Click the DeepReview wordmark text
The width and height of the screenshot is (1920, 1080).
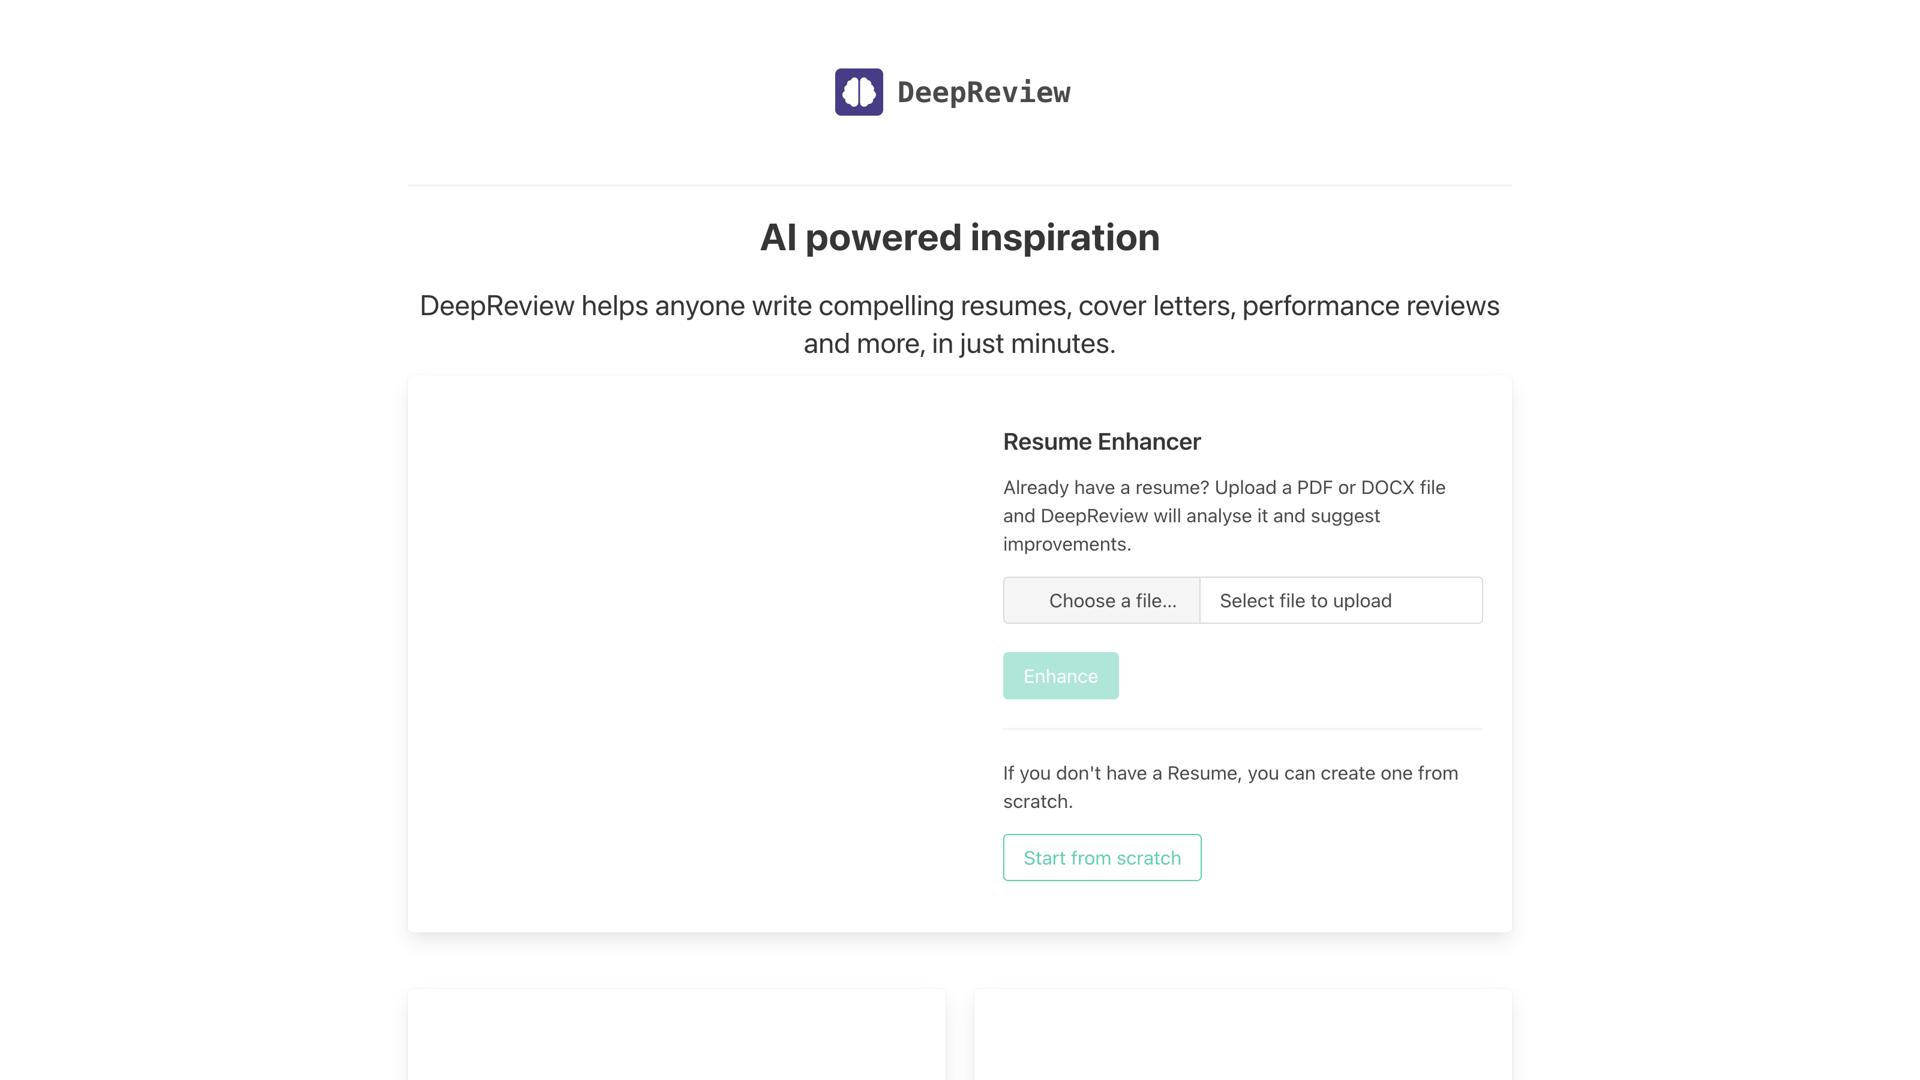[984, 91]
